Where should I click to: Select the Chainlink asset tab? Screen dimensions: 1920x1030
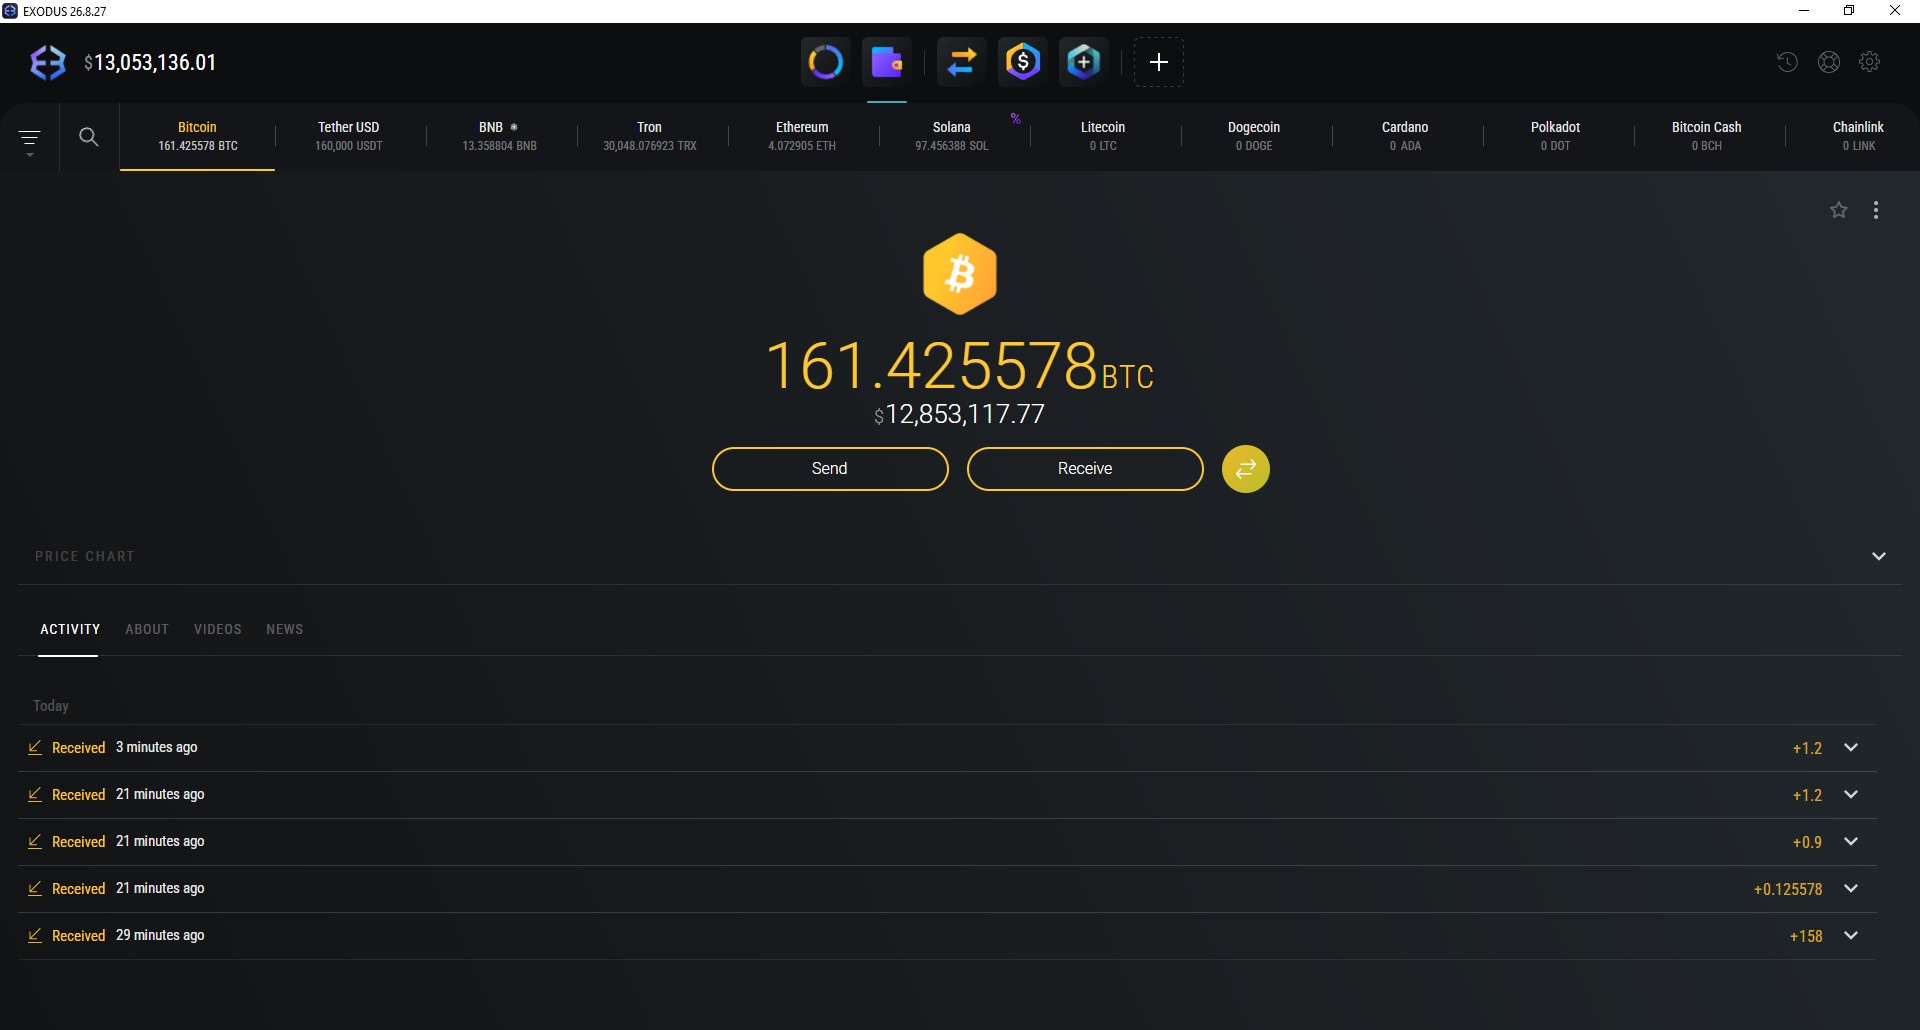pyautogui.click(x=1858, y=137)
